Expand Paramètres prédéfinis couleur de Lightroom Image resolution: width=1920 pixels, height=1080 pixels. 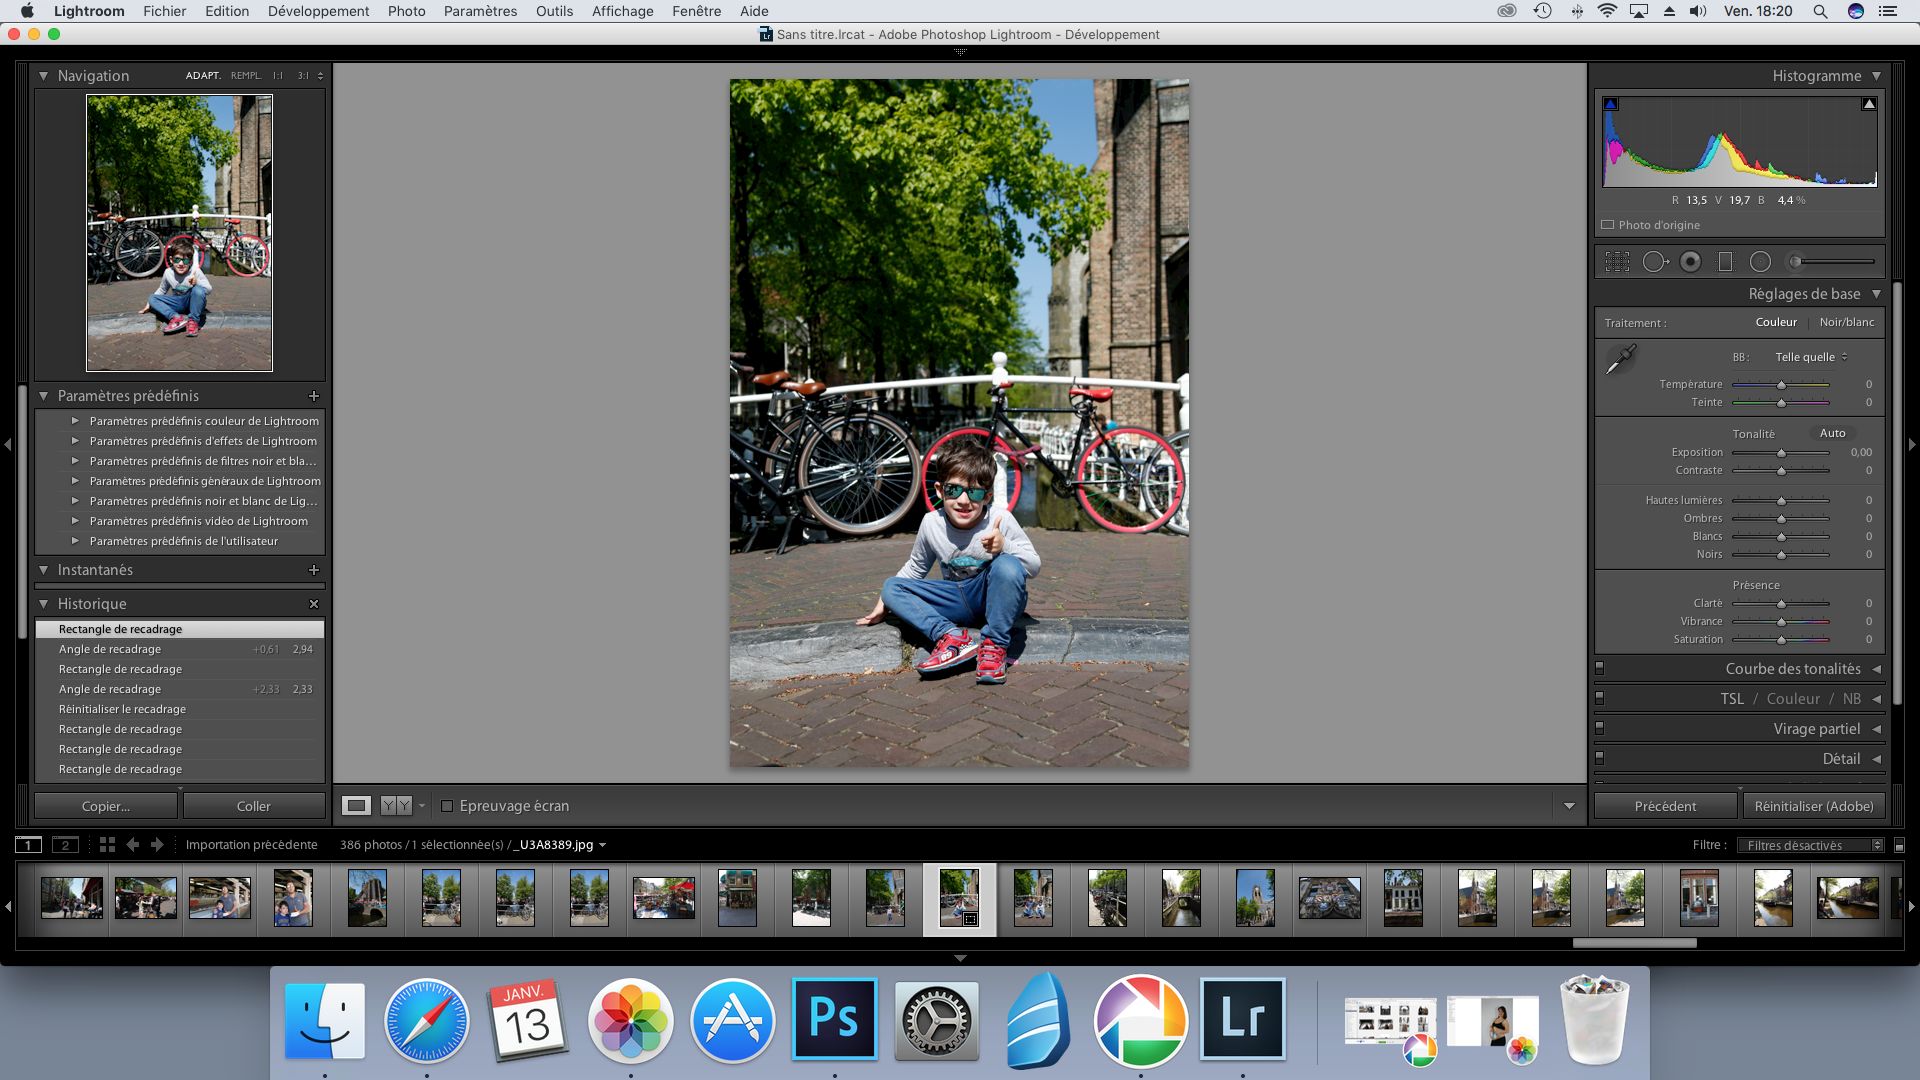click(x=75, y=421)
